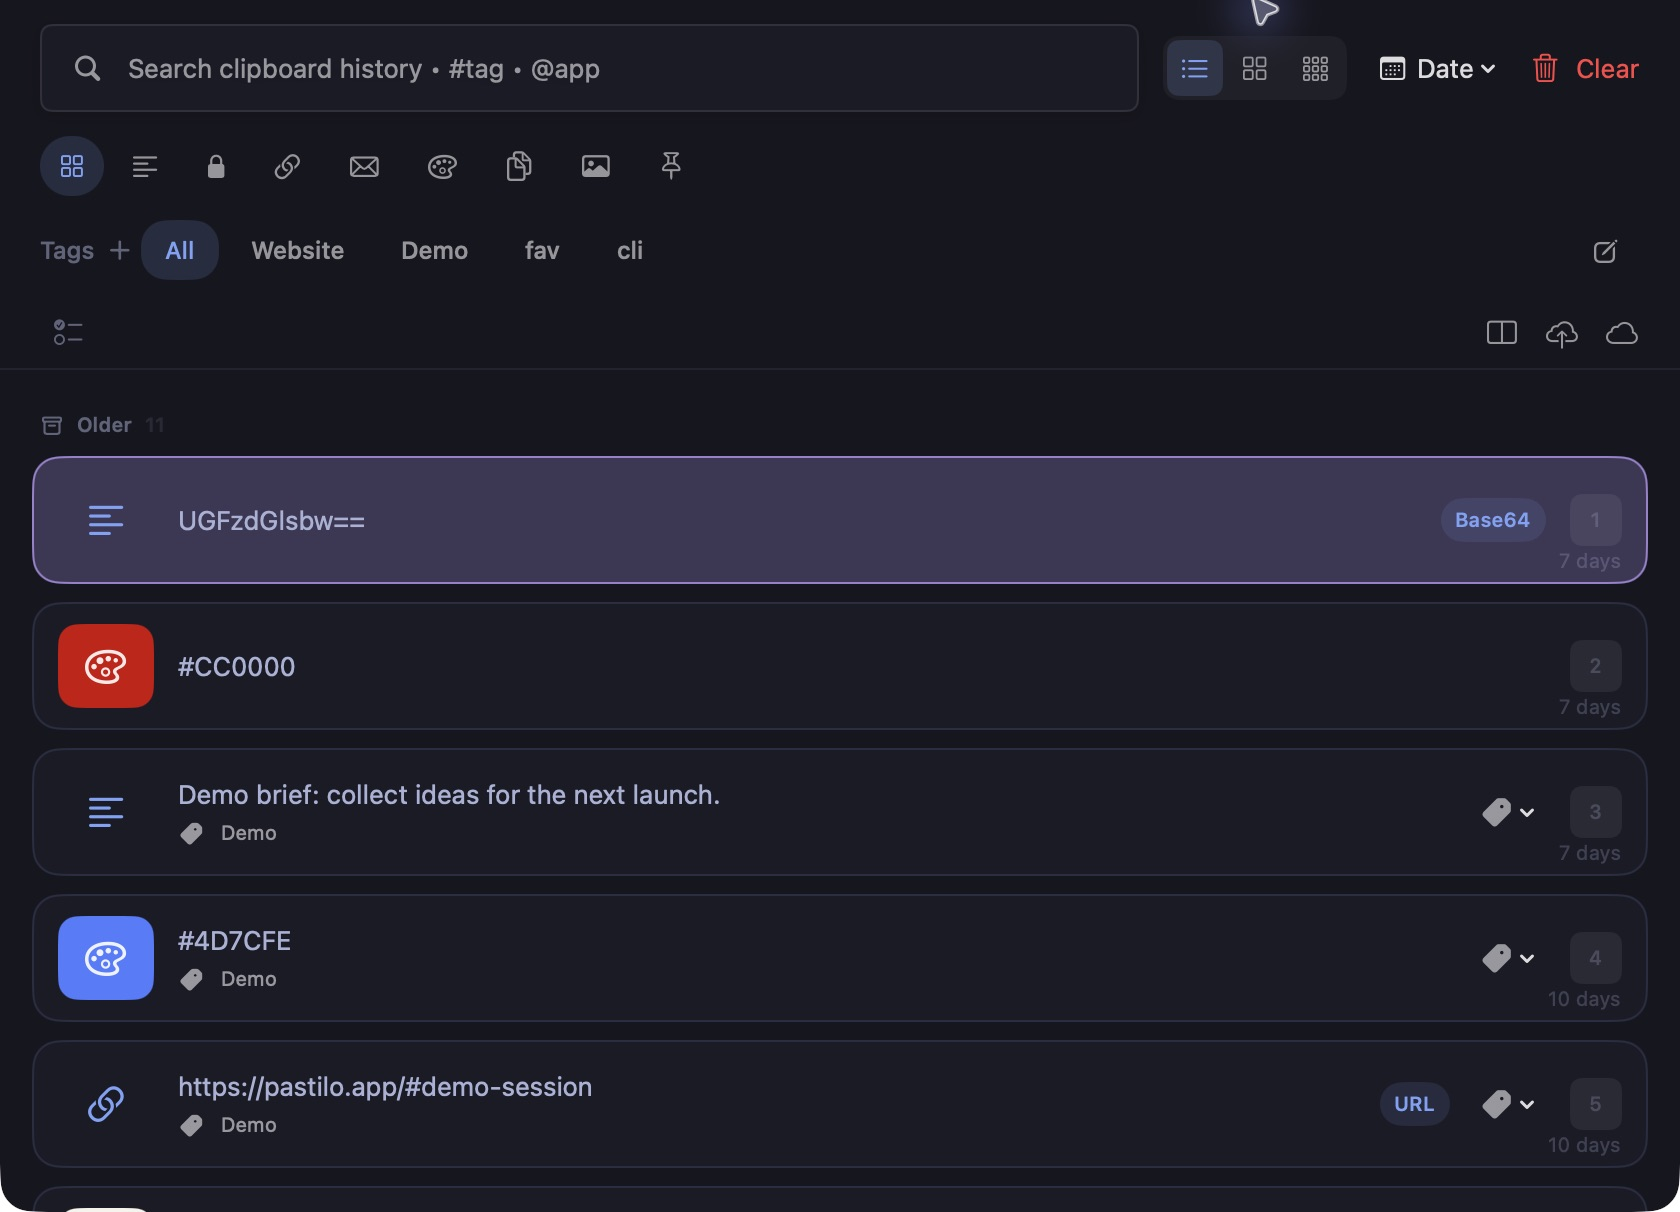Open the tag dropdown on #4D7CFE row
Screen dimensions: 1680x1212
(1508, 958)
